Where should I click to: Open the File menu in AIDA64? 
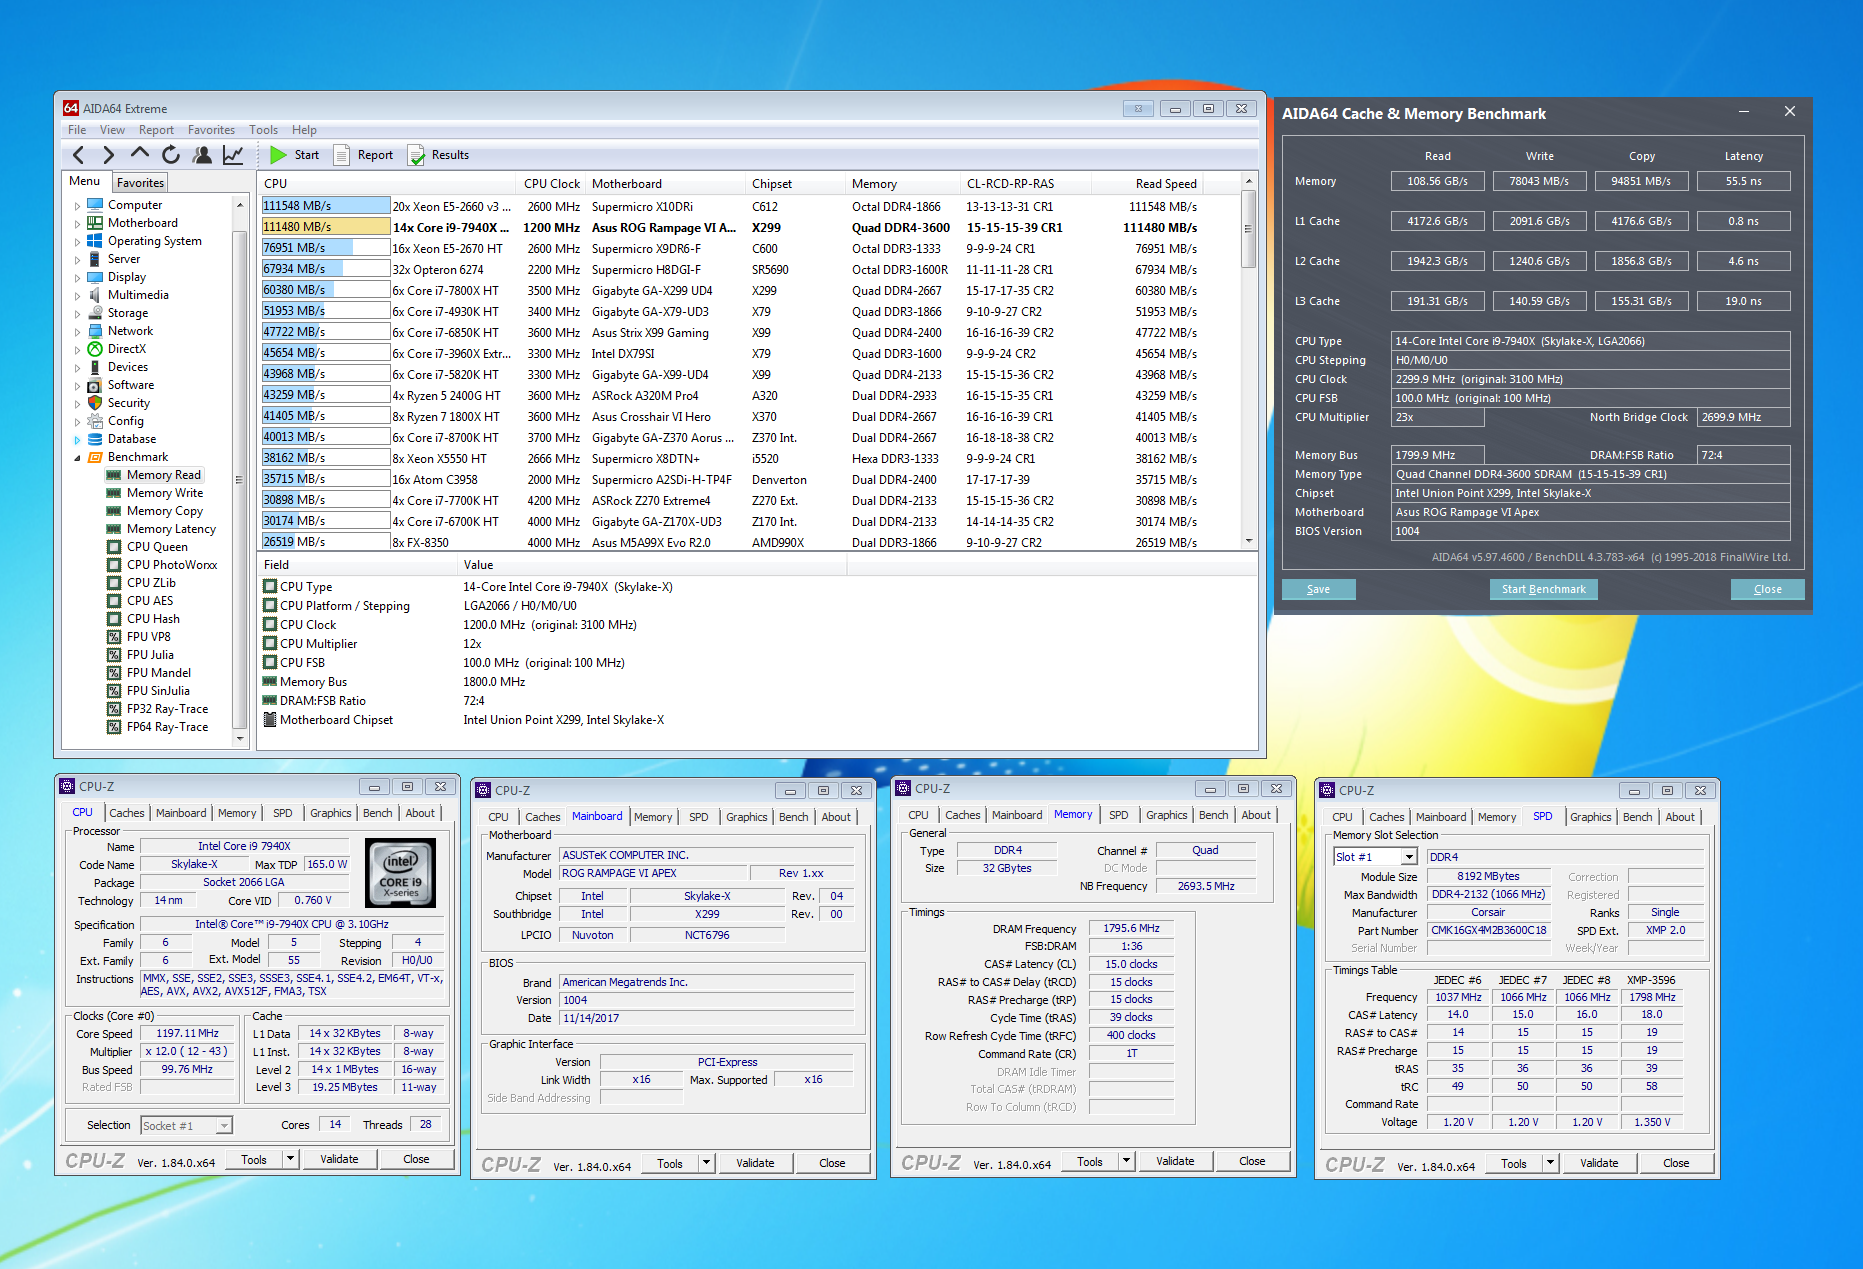tap(77, 130)
